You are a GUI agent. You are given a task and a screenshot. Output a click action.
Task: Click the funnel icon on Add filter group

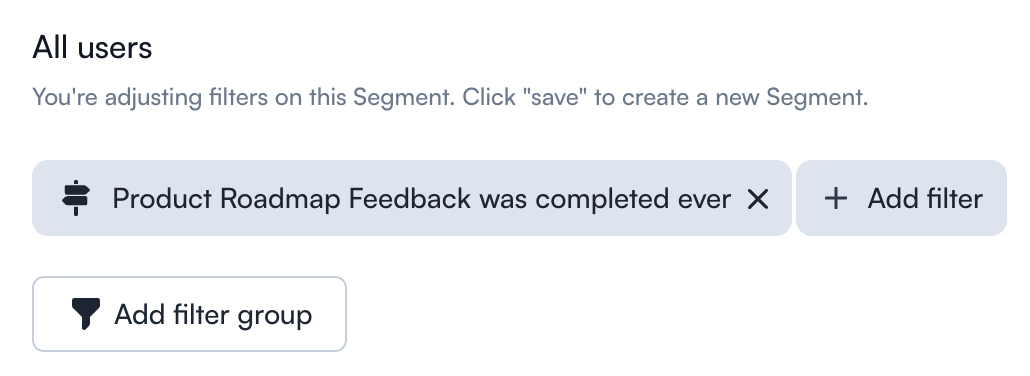[x=85, y=314]
